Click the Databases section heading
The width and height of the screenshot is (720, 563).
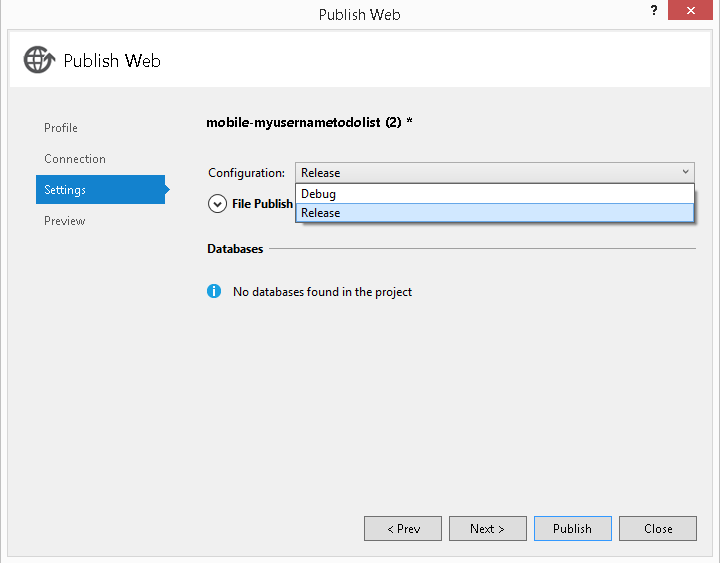[235, 248]
